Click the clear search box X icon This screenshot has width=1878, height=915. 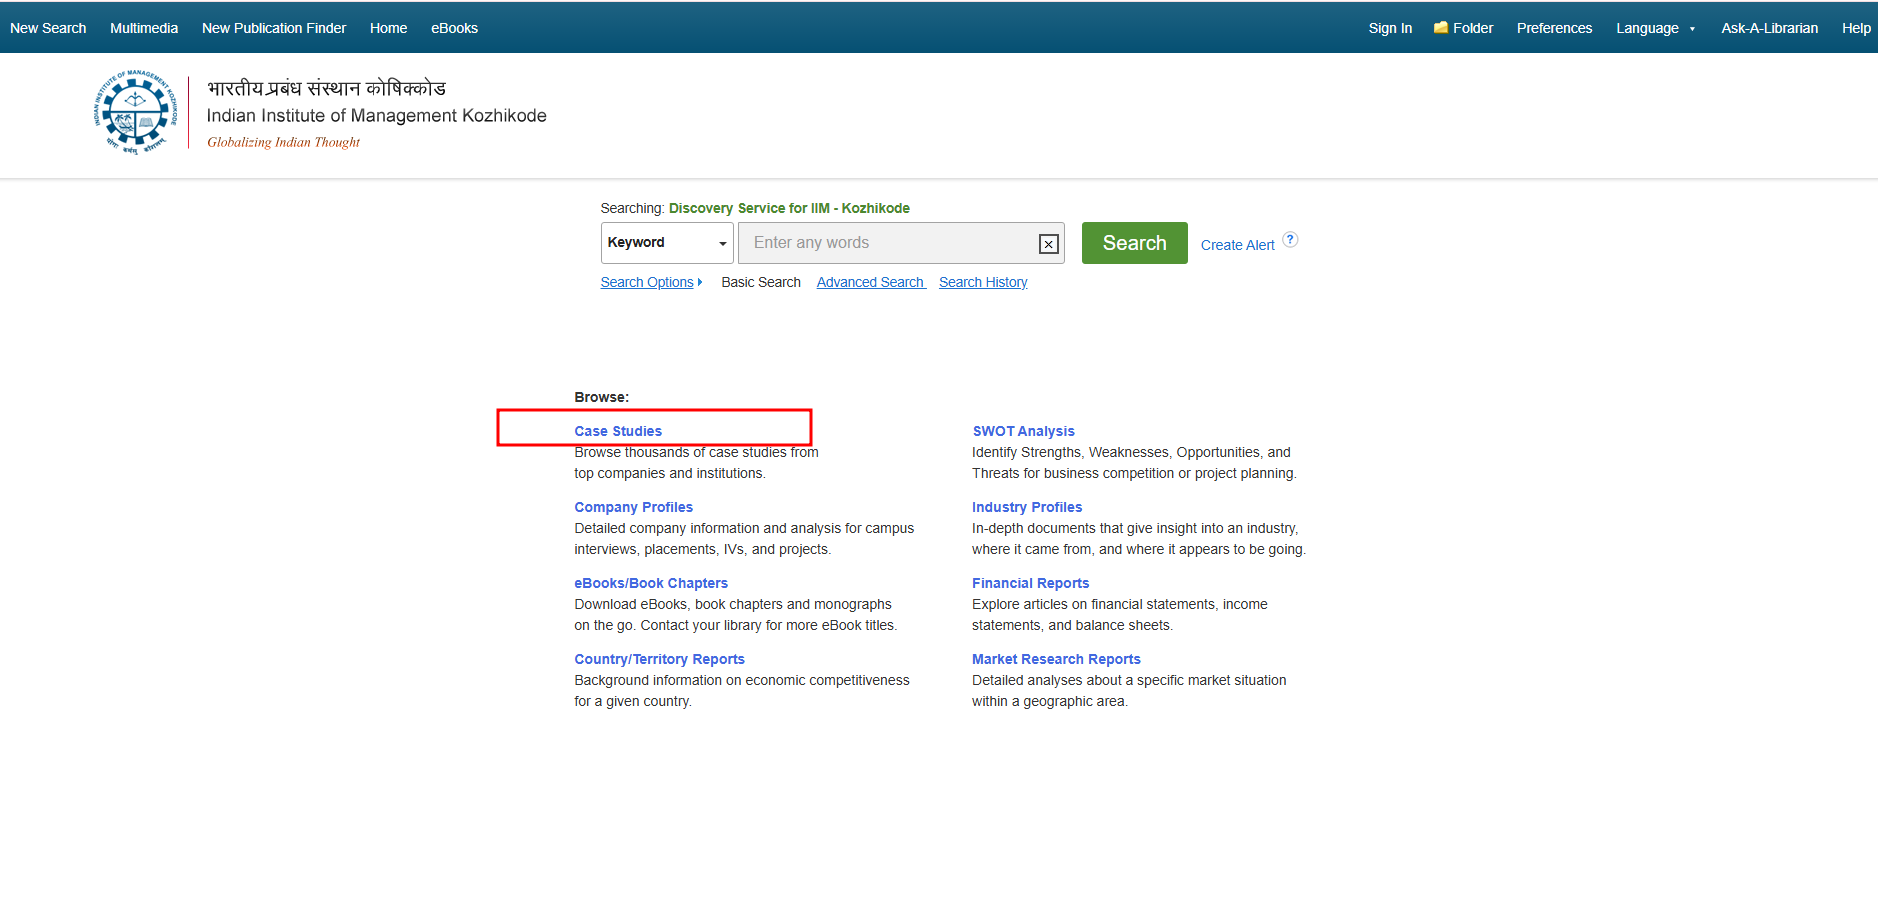(x=1048, y=244)
